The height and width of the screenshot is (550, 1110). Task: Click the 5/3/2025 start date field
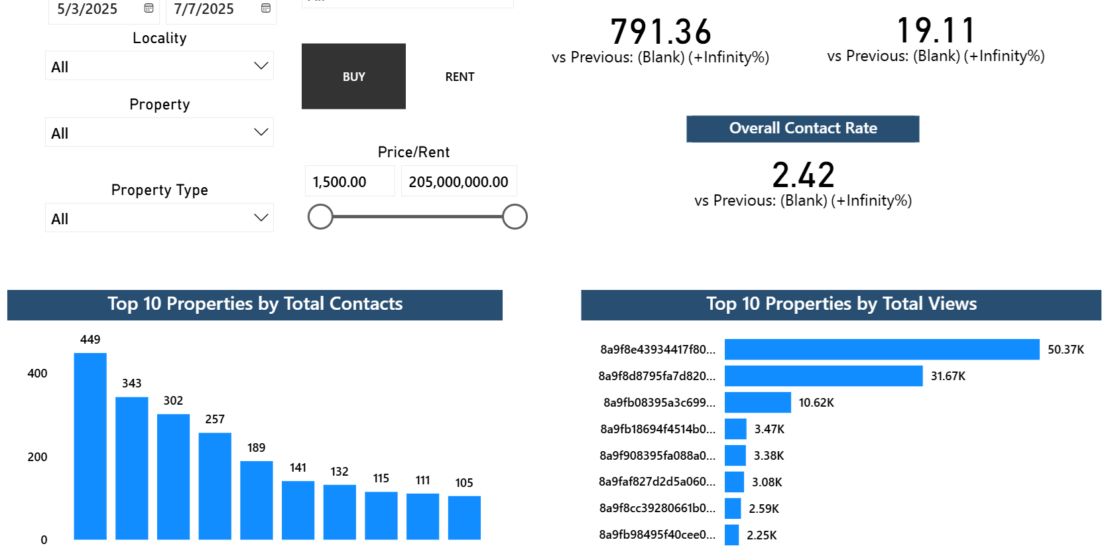[x=92, y=8]
